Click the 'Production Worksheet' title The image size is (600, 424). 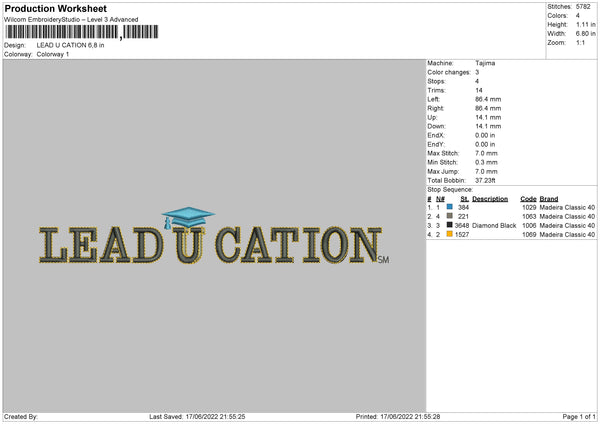[x=55, y=8]
